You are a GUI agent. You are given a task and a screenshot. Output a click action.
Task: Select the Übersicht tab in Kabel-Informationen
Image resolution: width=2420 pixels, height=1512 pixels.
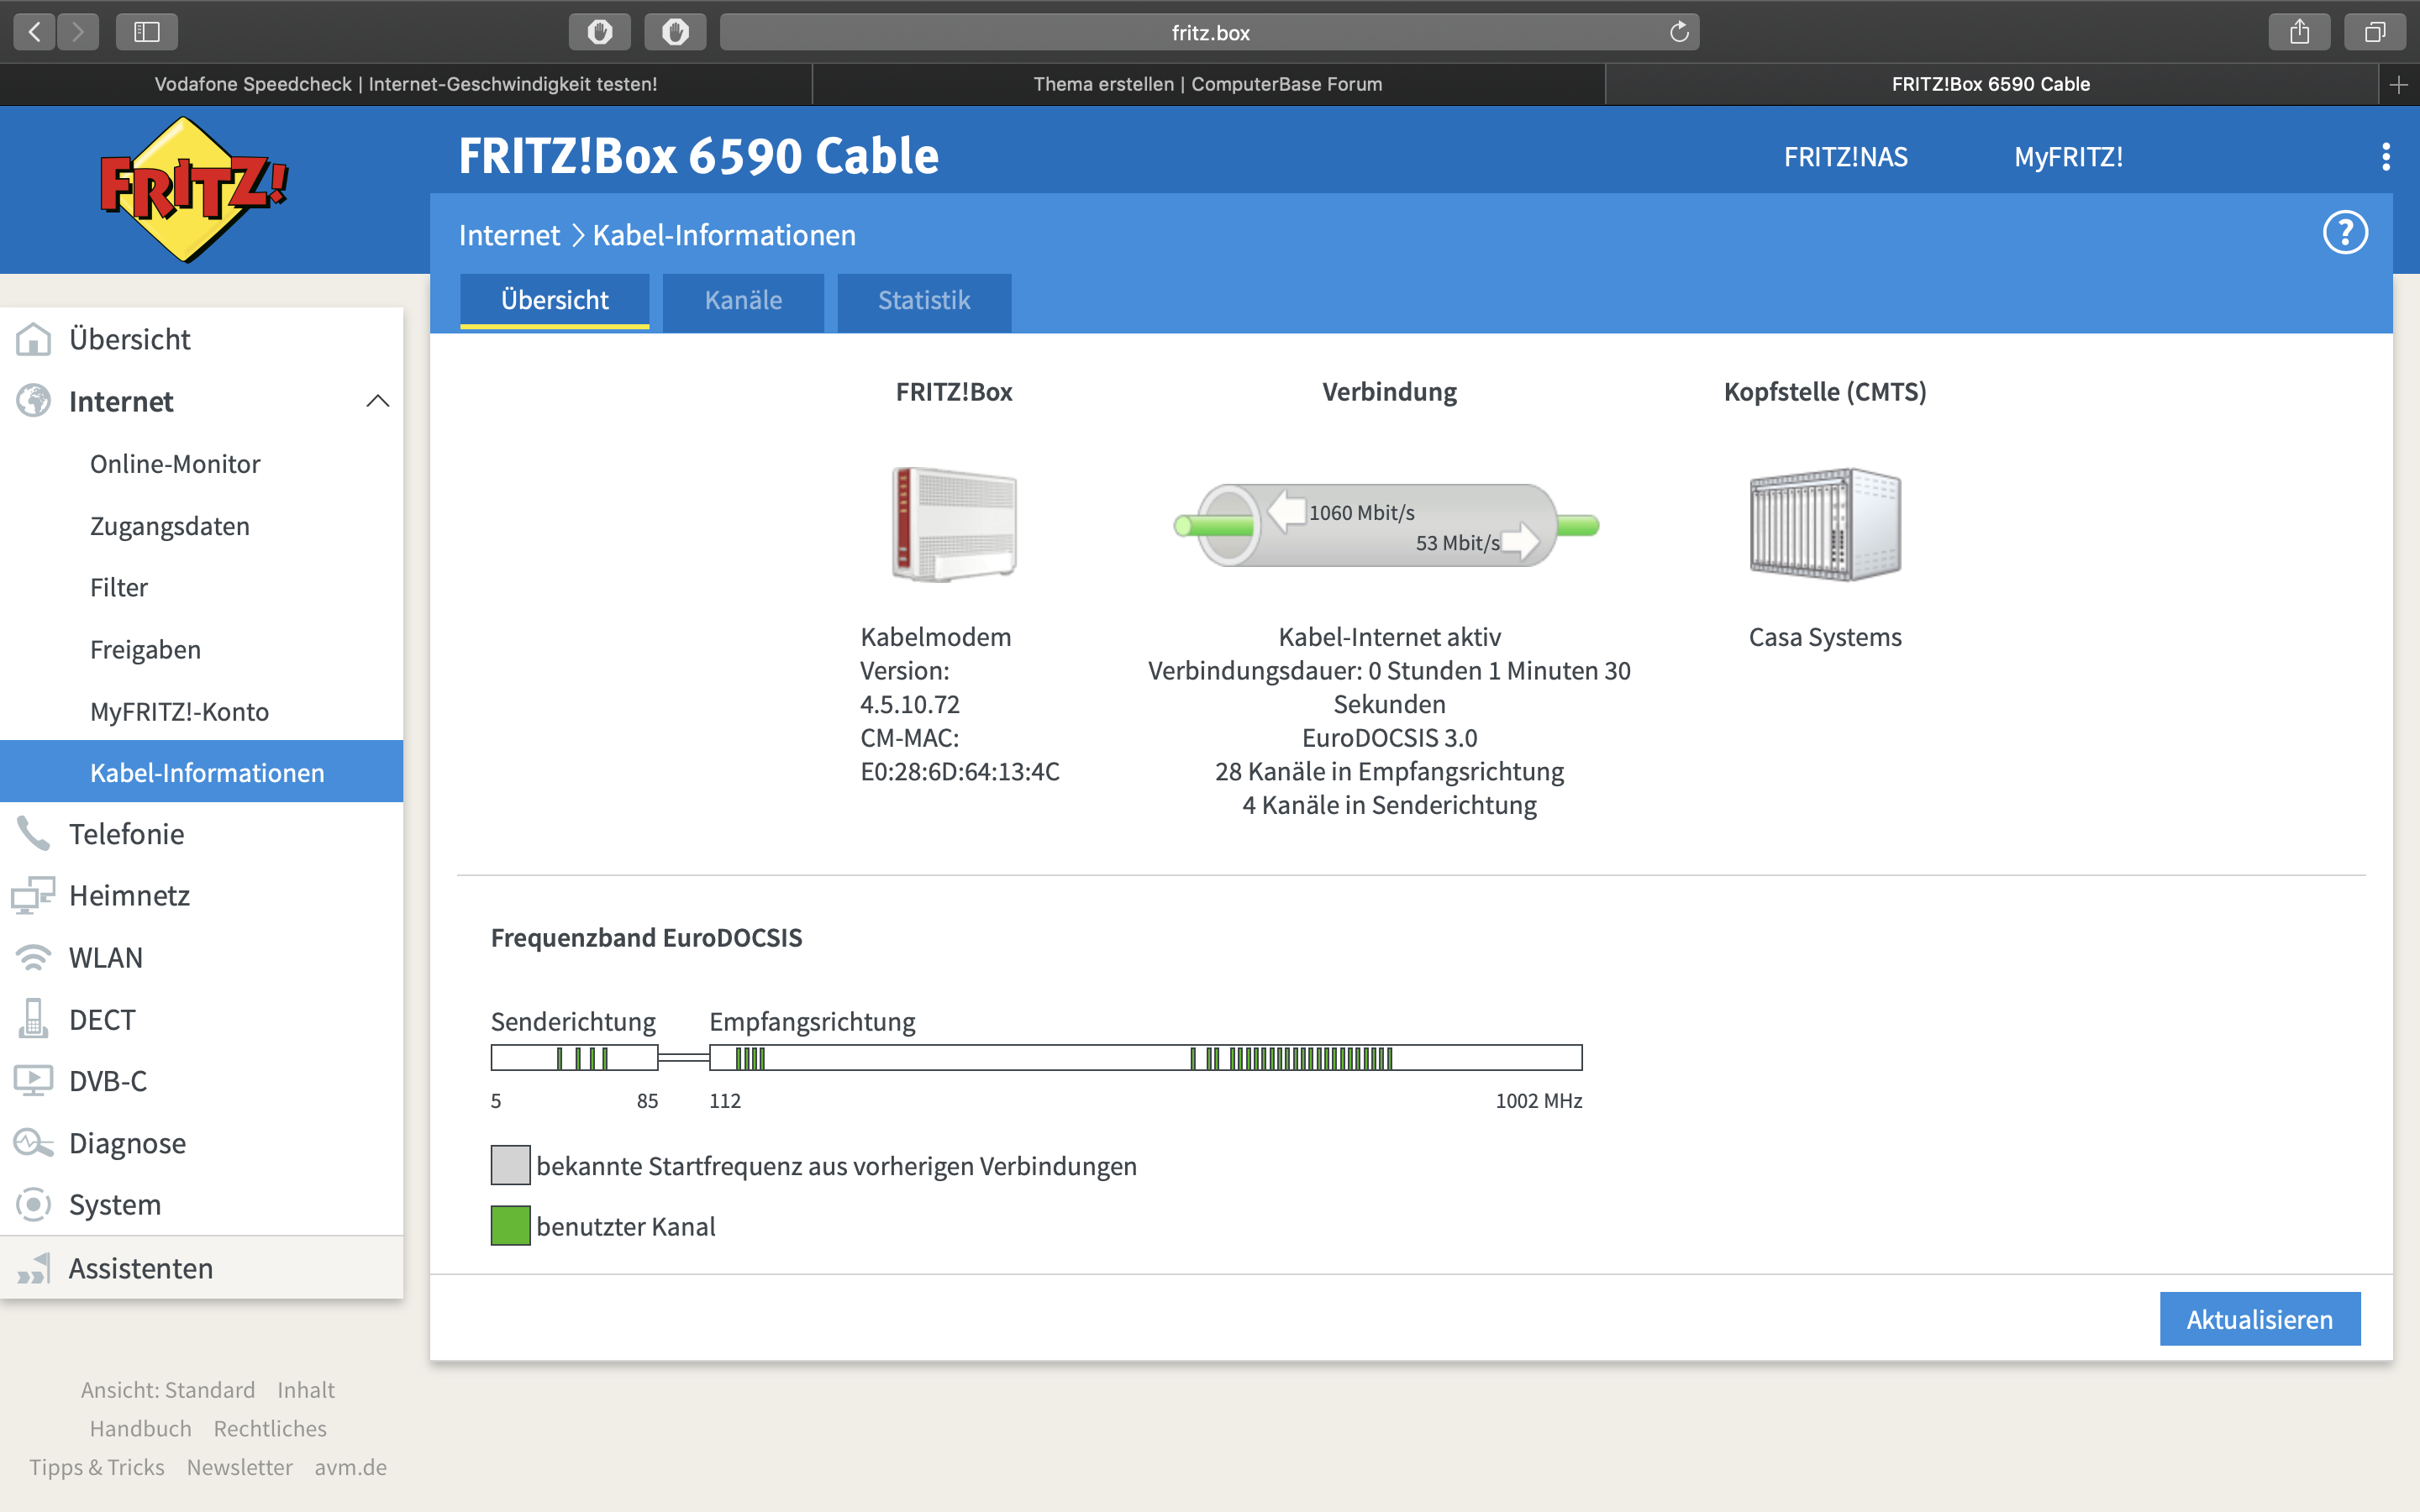coord(555,301)
